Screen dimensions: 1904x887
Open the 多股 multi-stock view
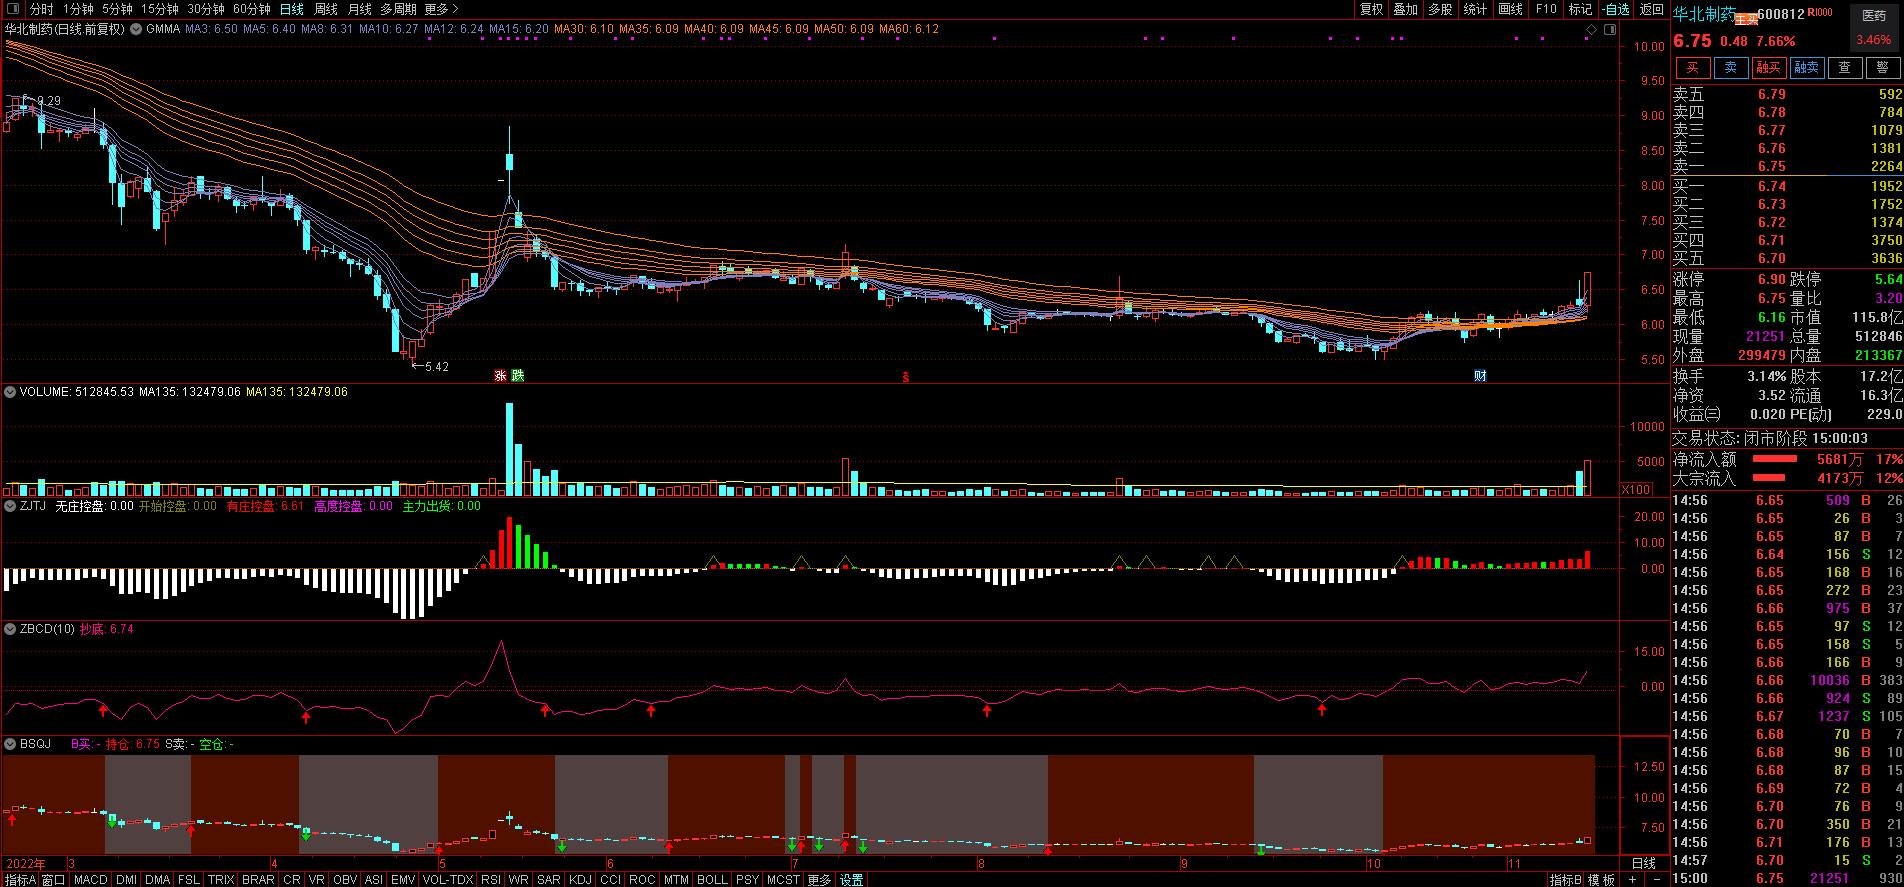click(1440, 9)
